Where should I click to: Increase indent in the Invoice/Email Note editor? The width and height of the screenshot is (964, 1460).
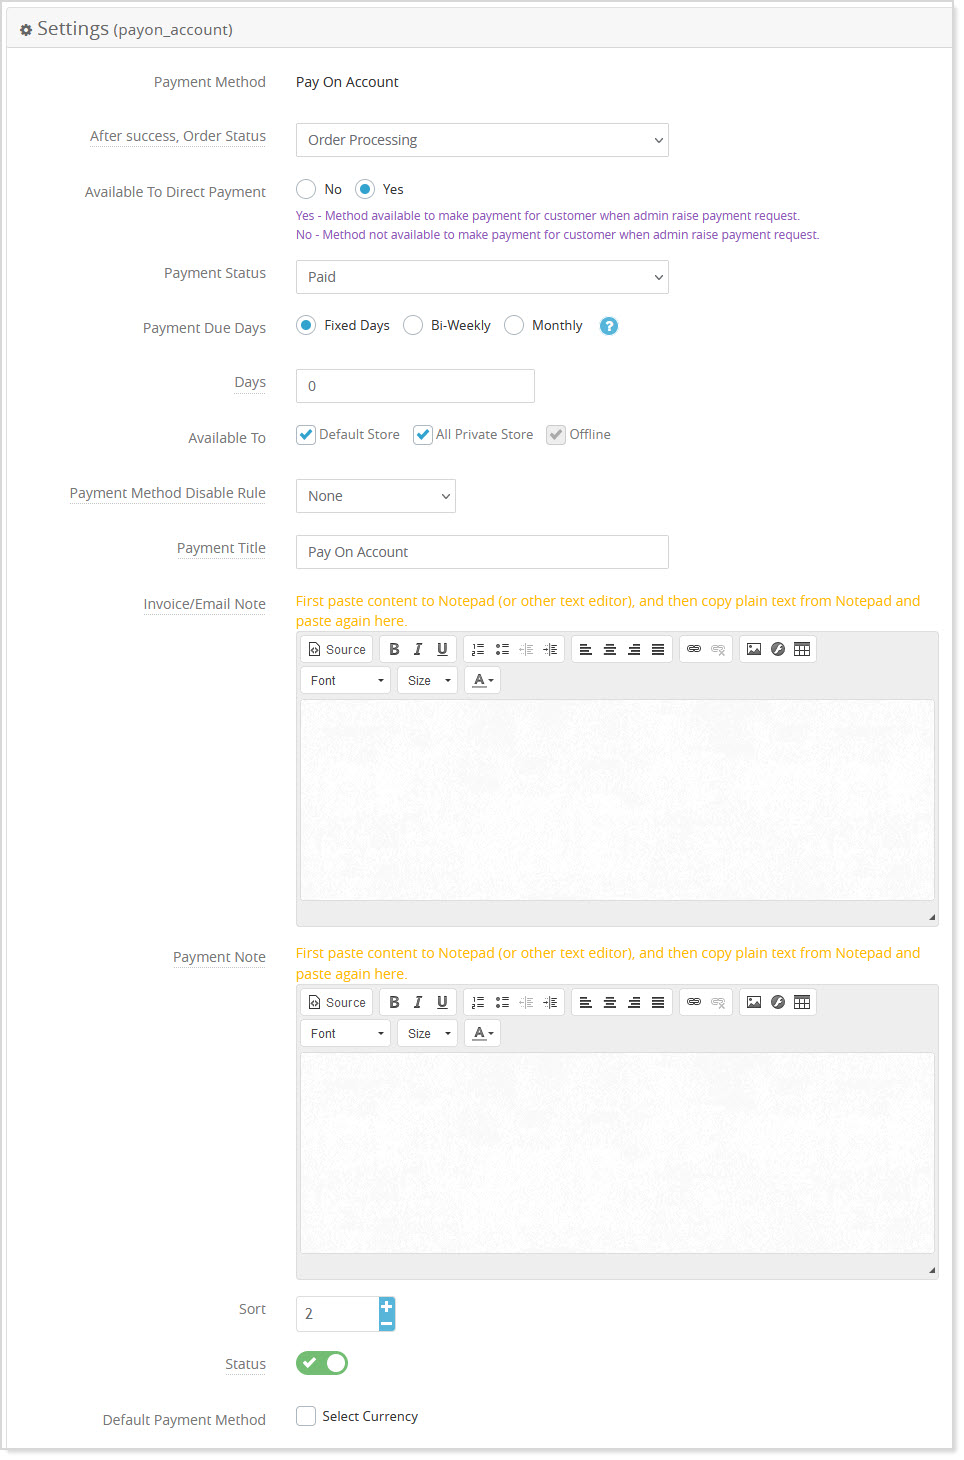coord(550,648)
